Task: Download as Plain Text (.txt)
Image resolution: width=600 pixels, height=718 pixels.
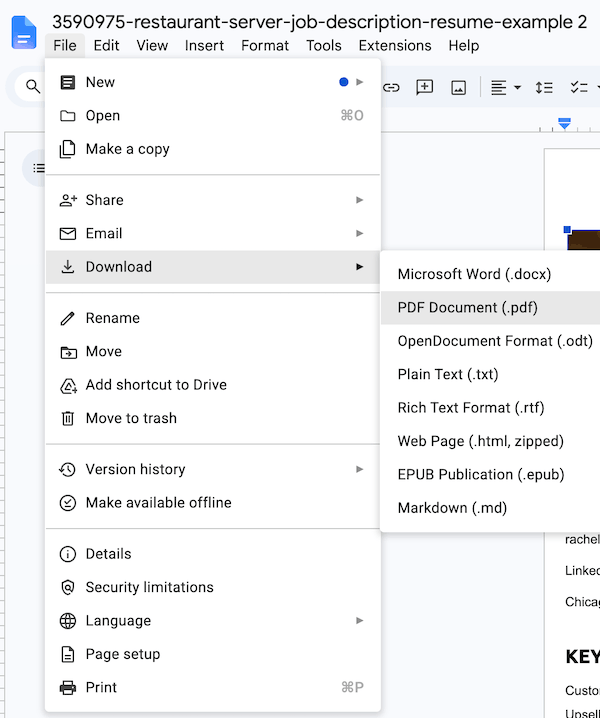Action: tap(491, 375)
